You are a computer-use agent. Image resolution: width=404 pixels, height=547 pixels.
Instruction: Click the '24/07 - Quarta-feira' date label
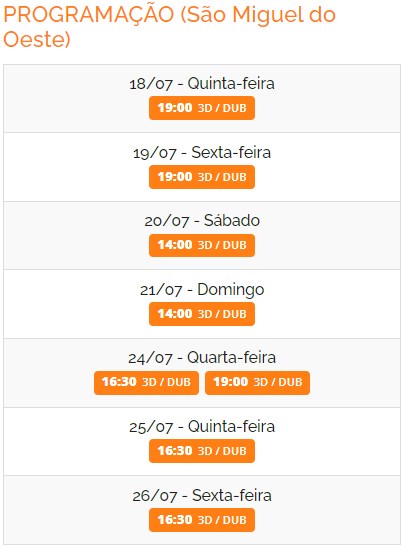click(x=202, y=358)
